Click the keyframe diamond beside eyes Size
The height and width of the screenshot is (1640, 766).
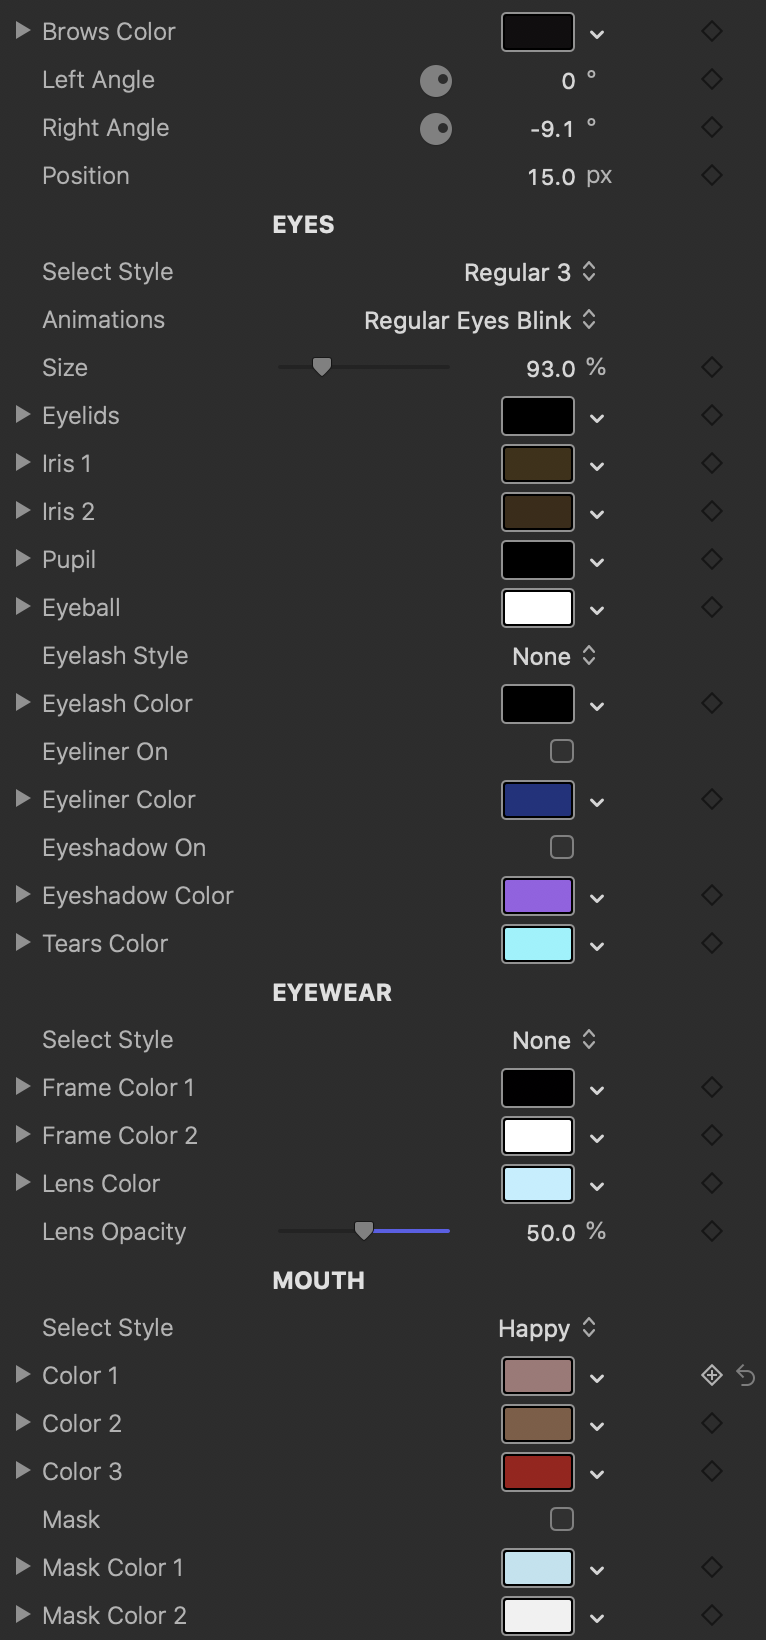pyautogui.click(x=711, y=368)
